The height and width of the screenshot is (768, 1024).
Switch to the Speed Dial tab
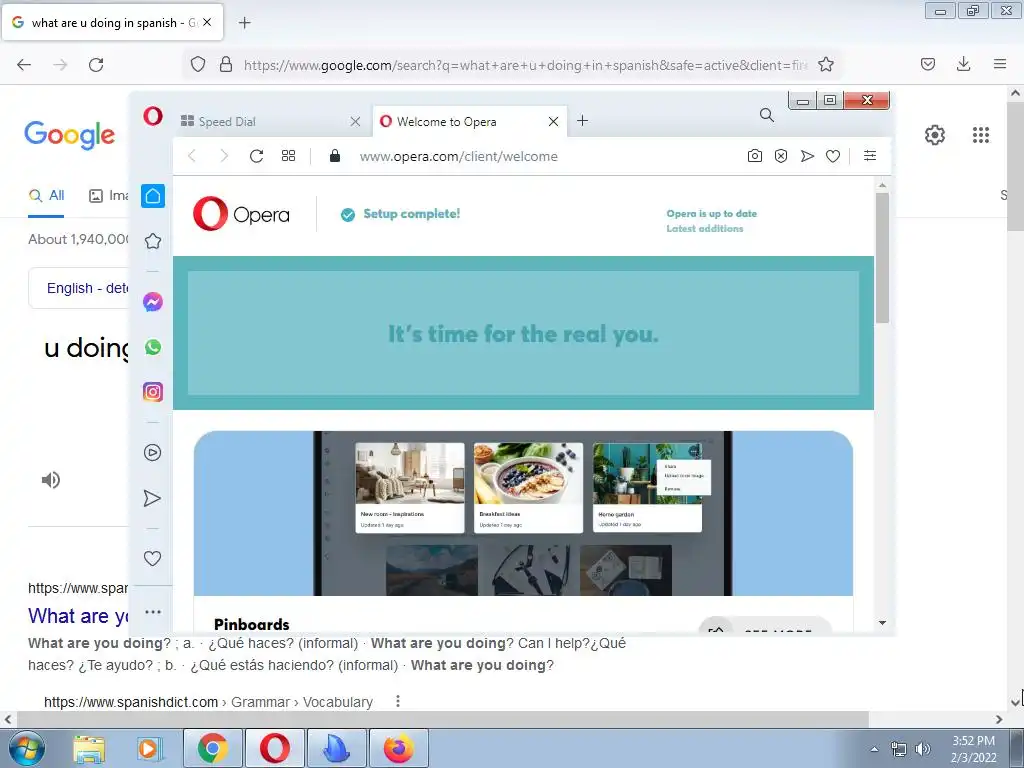pos(270,121)
